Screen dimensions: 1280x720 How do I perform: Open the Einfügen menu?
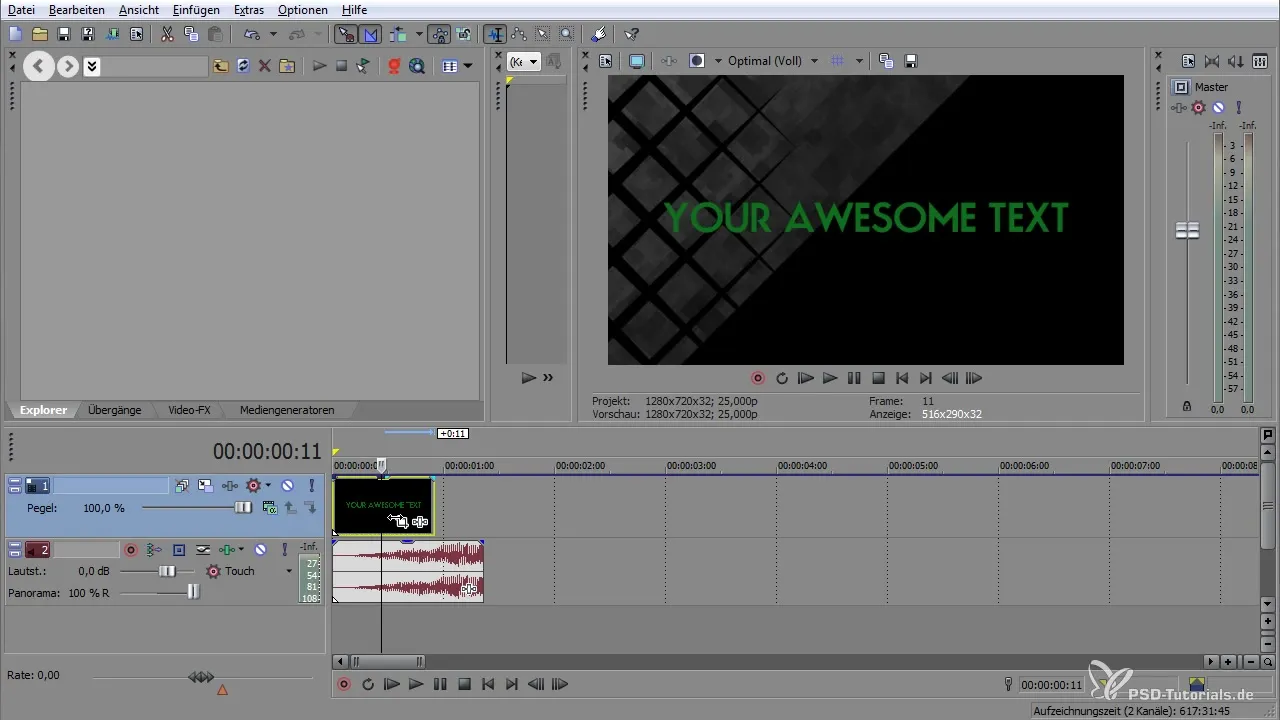point(196,9)
